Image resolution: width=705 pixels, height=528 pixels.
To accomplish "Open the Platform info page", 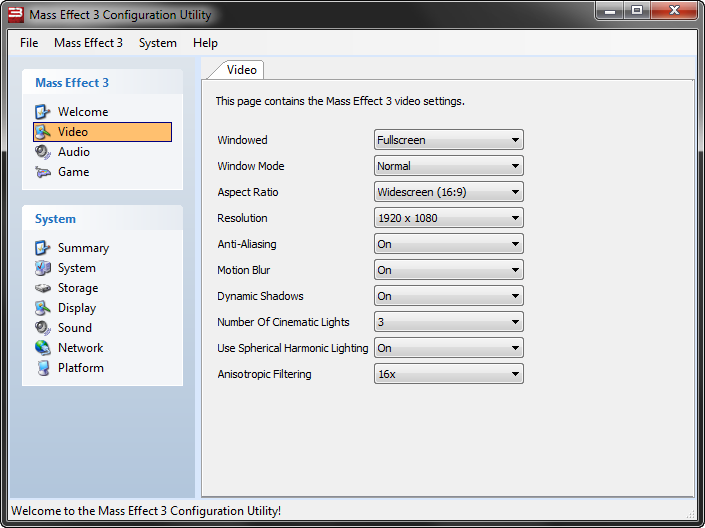I will tap(80, 368).
